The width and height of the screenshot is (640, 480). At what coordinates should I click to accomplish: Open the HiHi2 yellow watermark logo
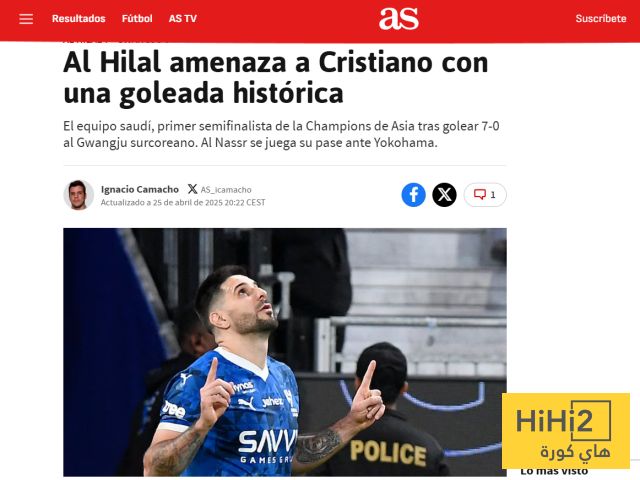click(x=566, y=431)
